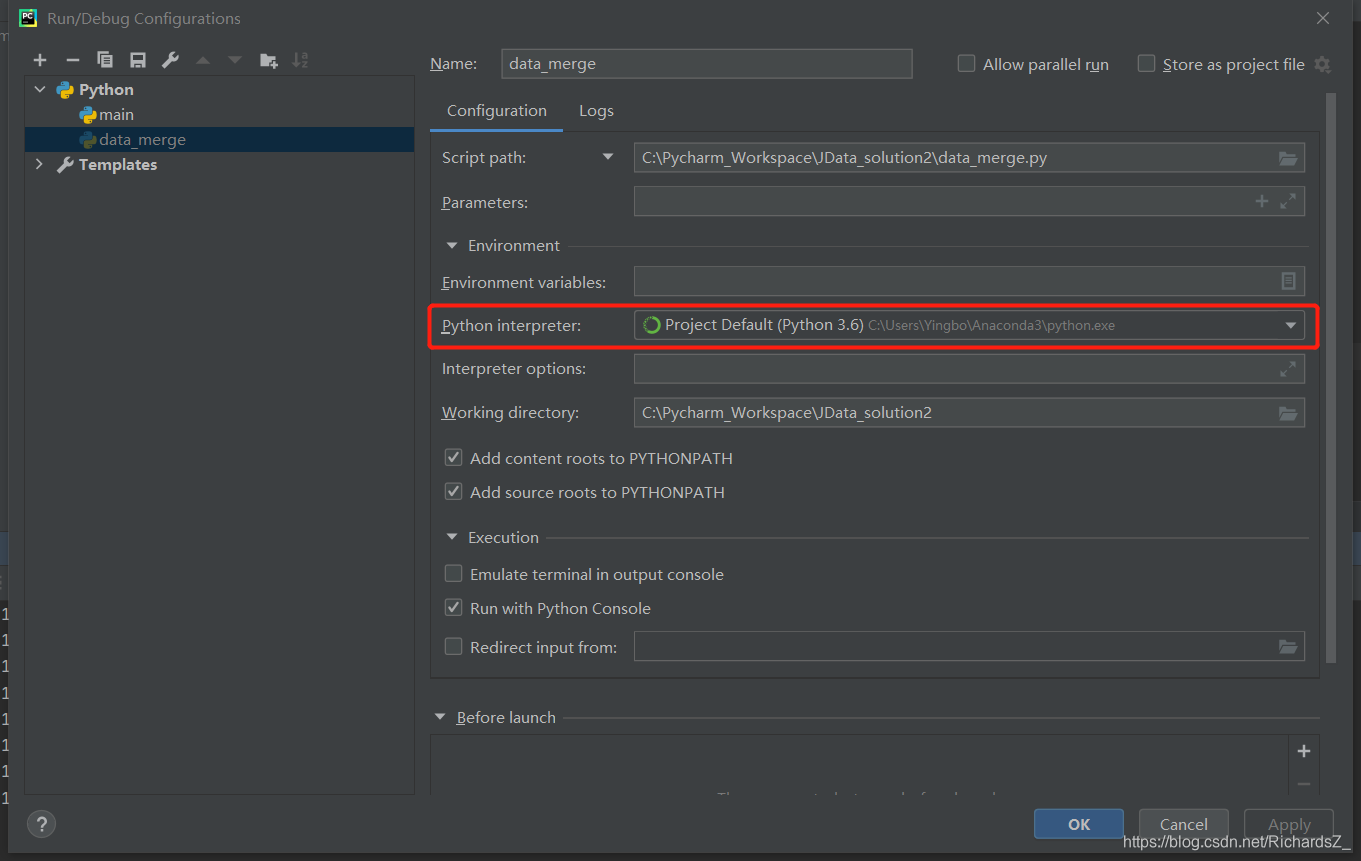The width and height of the screenshot is (1361, 861).
Task: Add before launch task plus icon
Action: tap(1304, 751)
